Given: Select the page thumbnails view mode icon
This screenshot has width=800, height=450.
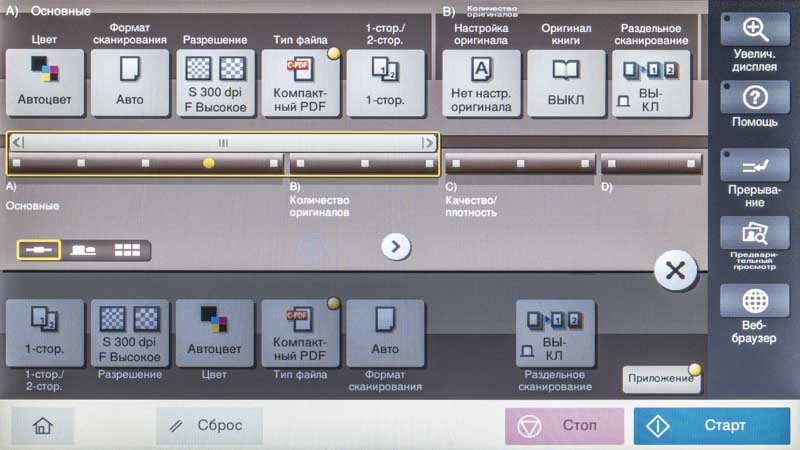Looking at the screenshot, I should (x=83, y=250).
